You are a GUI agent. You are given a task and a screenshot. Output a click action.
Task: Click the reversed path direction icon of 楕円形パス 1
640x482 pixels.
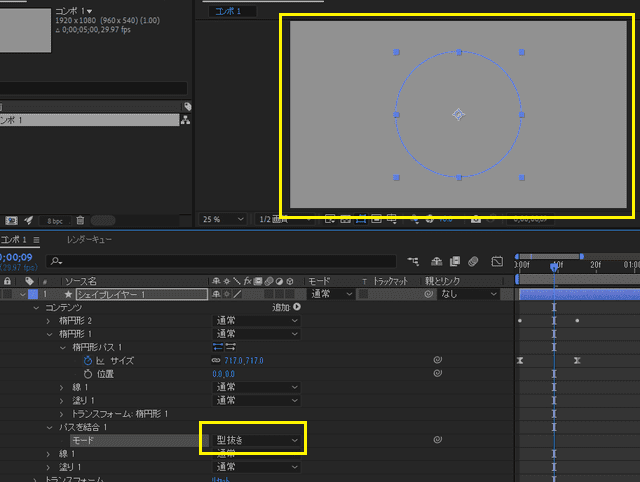click(x=231, y=347)
